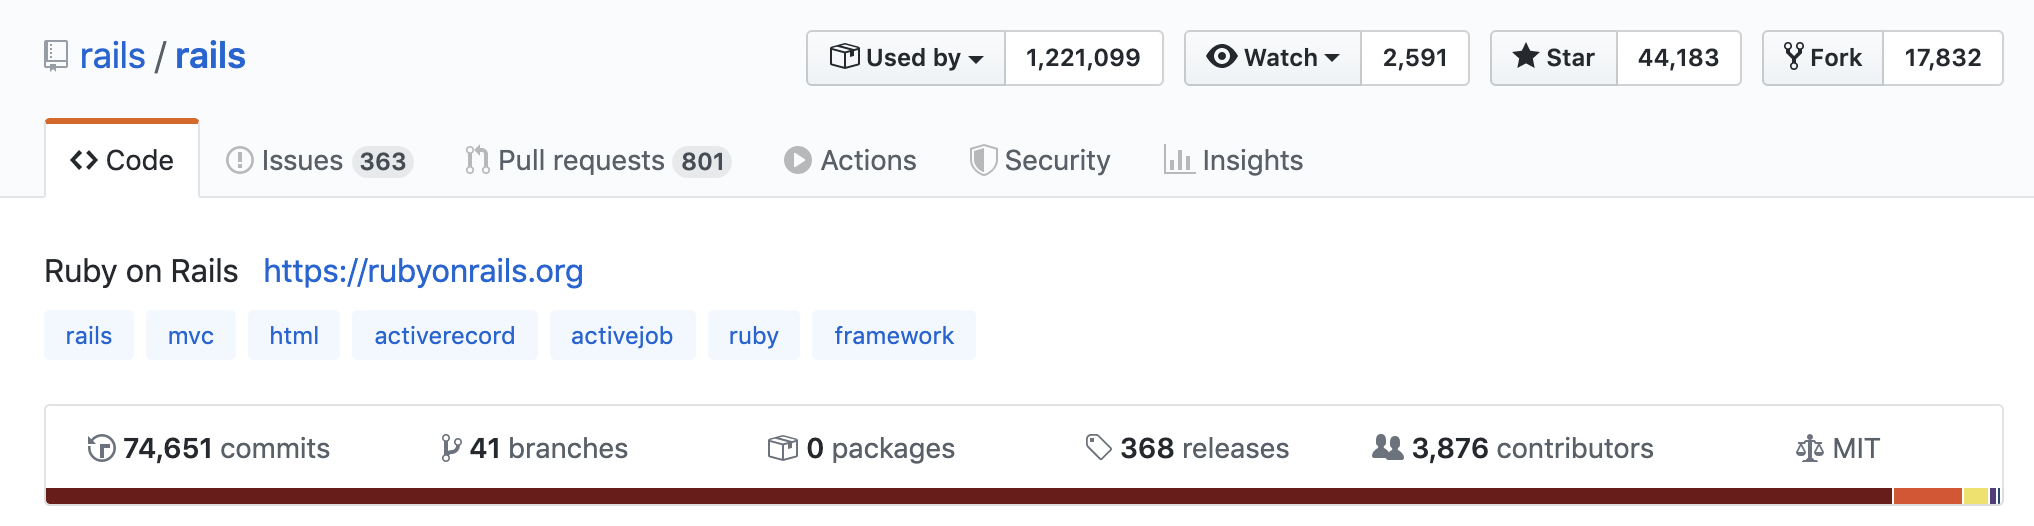Click the branch icon beside 41 branches

coord(451,448)
